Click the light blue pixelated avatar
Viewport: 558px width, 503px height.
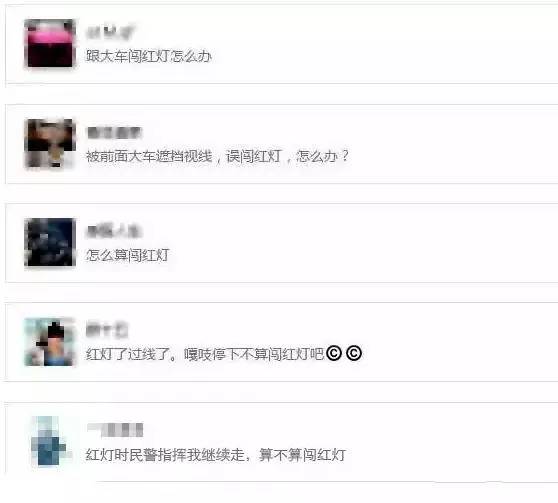[49, 441]
